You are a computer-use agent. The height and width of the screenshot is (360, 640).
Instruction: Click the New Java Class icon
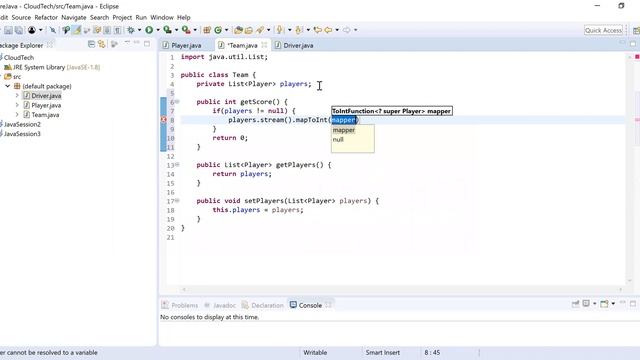pos(218,30)
